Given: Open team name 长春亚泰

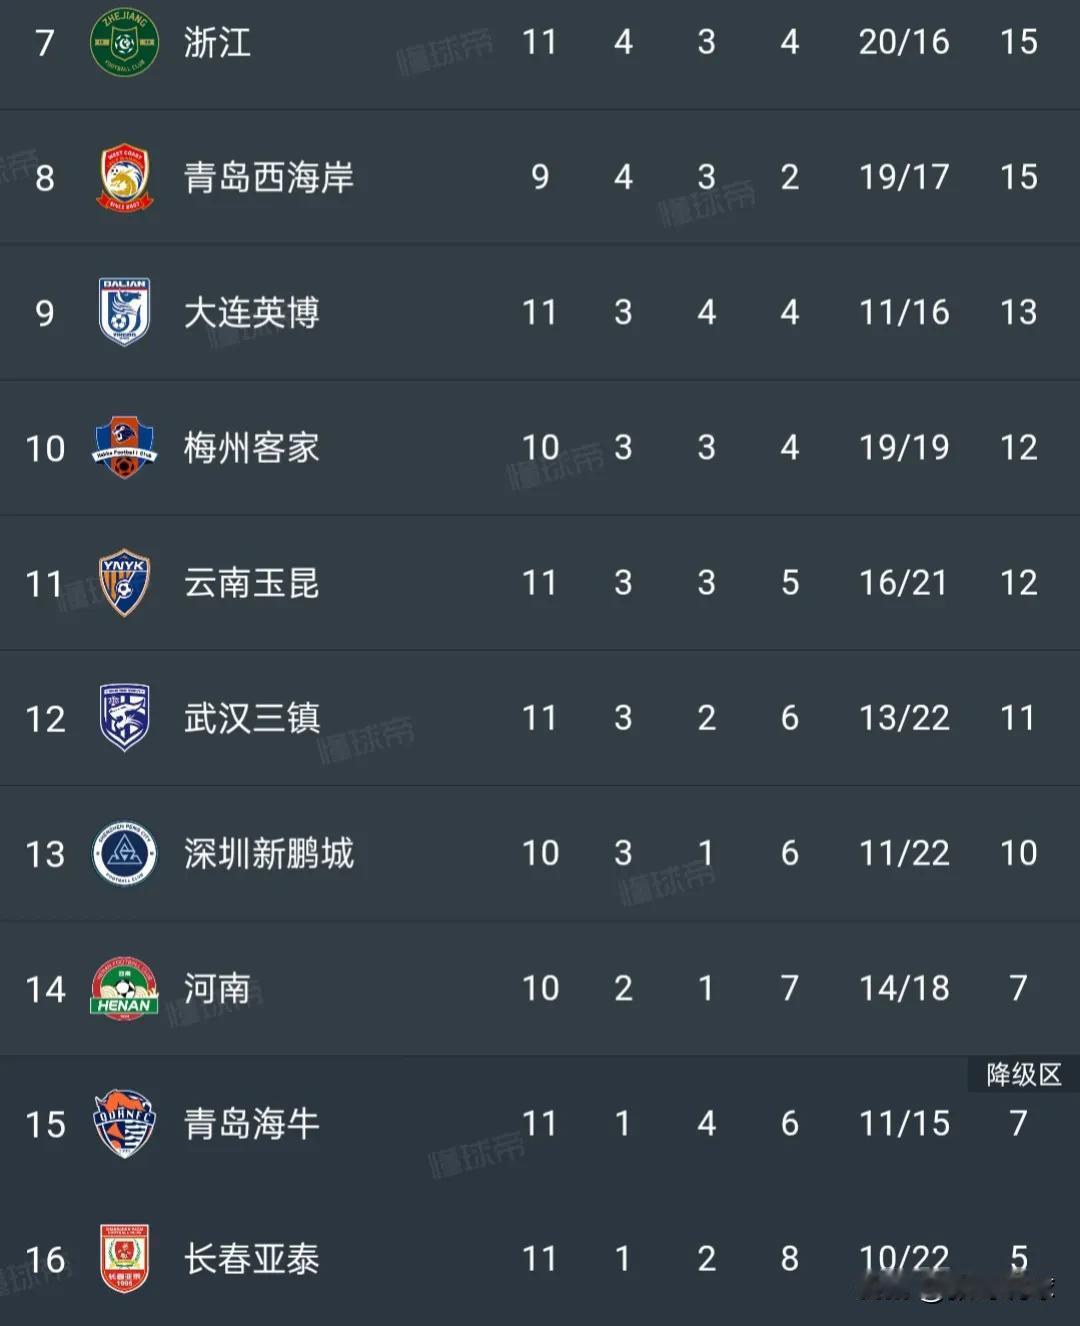Looking at the screenshot, I should tap(252, 1259).
